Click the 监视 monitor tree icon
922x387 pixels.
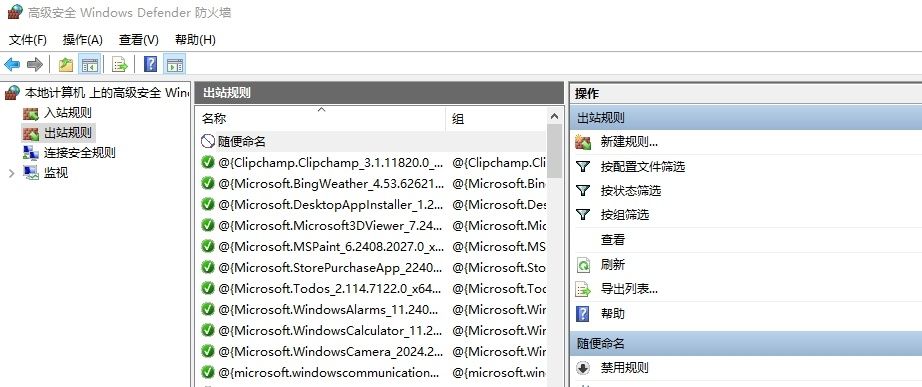(x=31, y=173)
